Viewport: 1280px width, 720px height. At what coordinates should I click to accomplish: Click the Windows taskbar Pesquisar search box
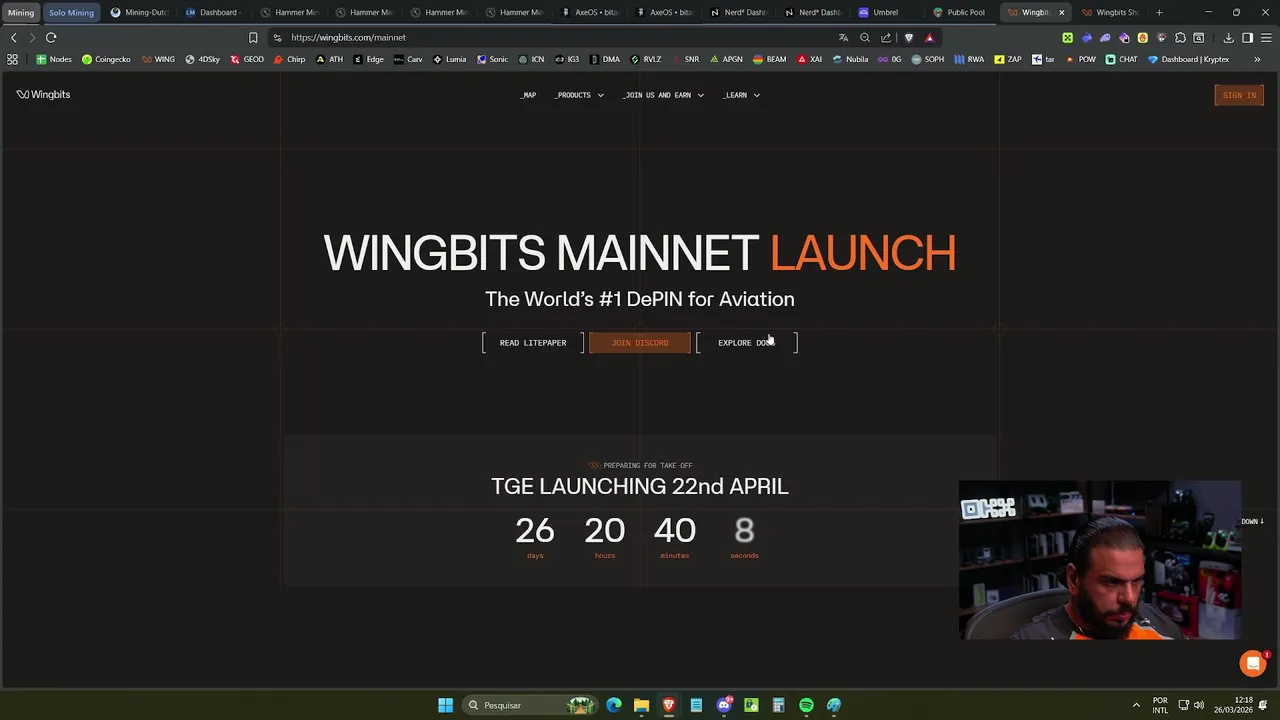pyautogui.click(x=528, y=705)
